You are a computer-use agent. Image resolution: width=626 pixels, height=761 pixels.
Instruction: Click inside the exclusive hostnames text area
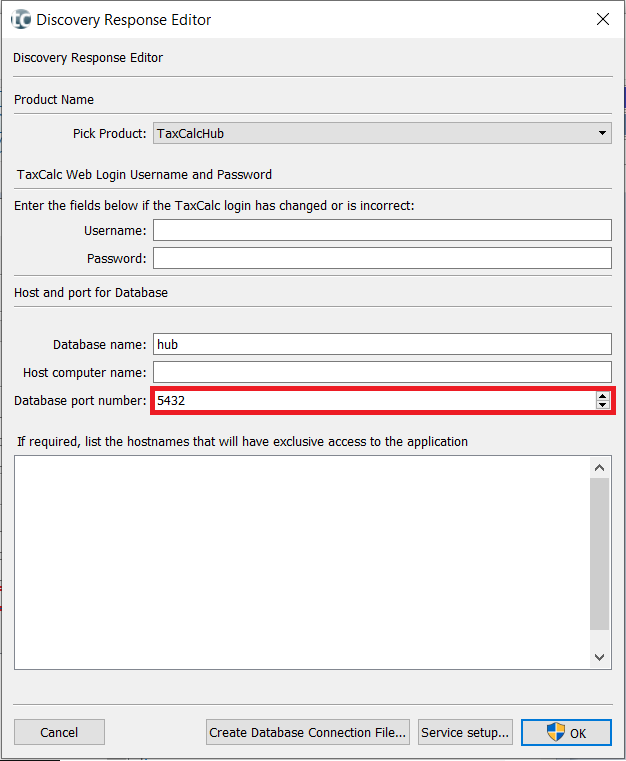pyautogui.click(x=300, y=560)
